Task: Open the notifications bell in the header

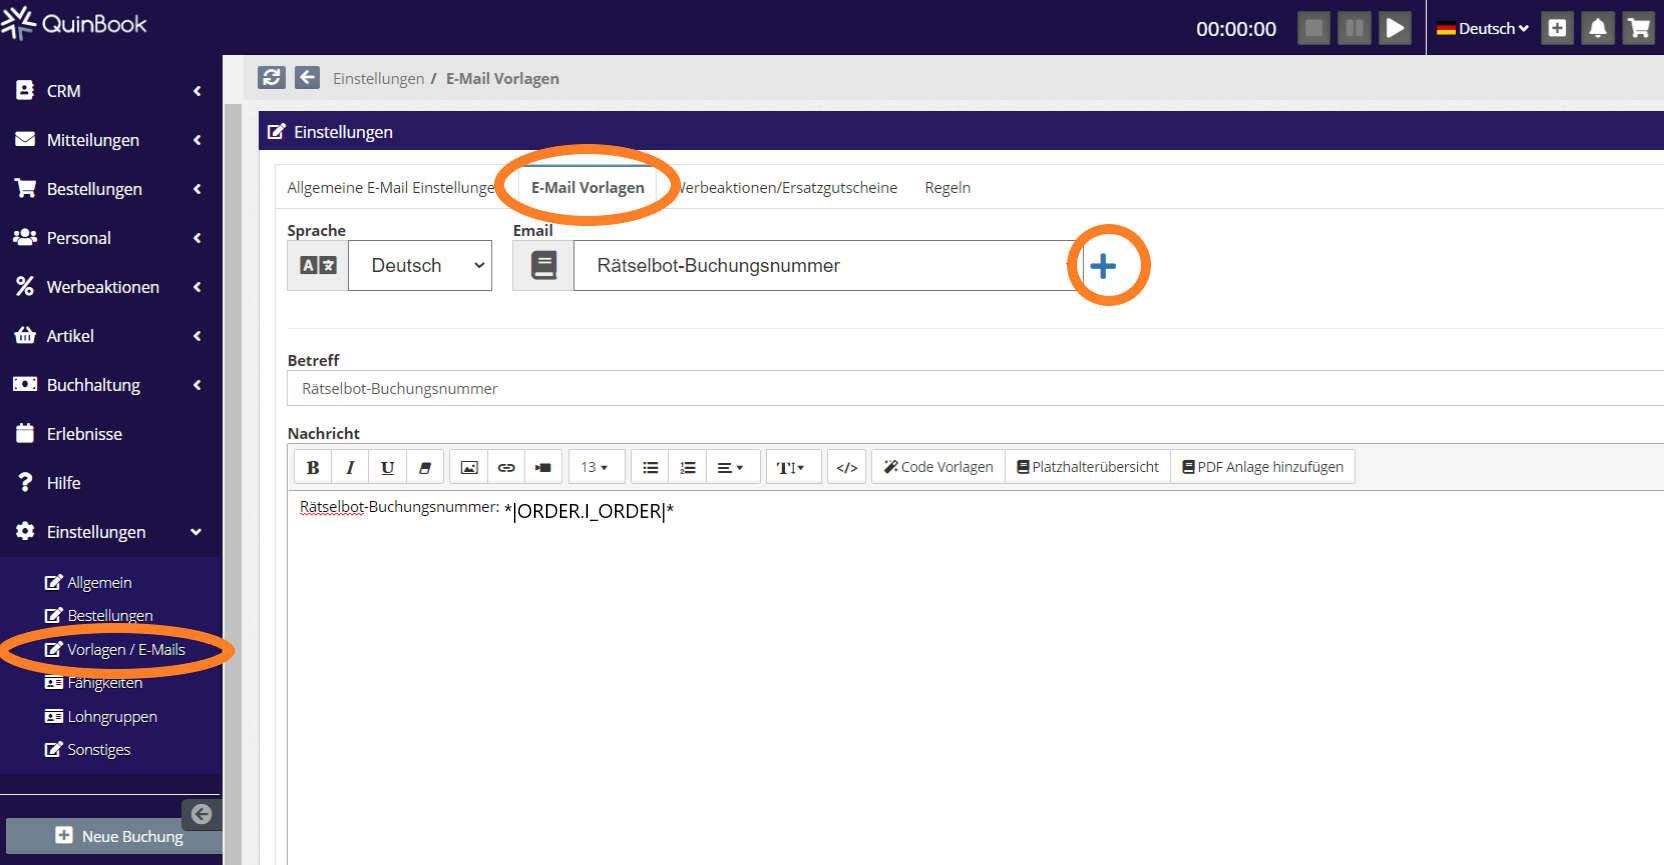Action: (x=1598, y=28)
